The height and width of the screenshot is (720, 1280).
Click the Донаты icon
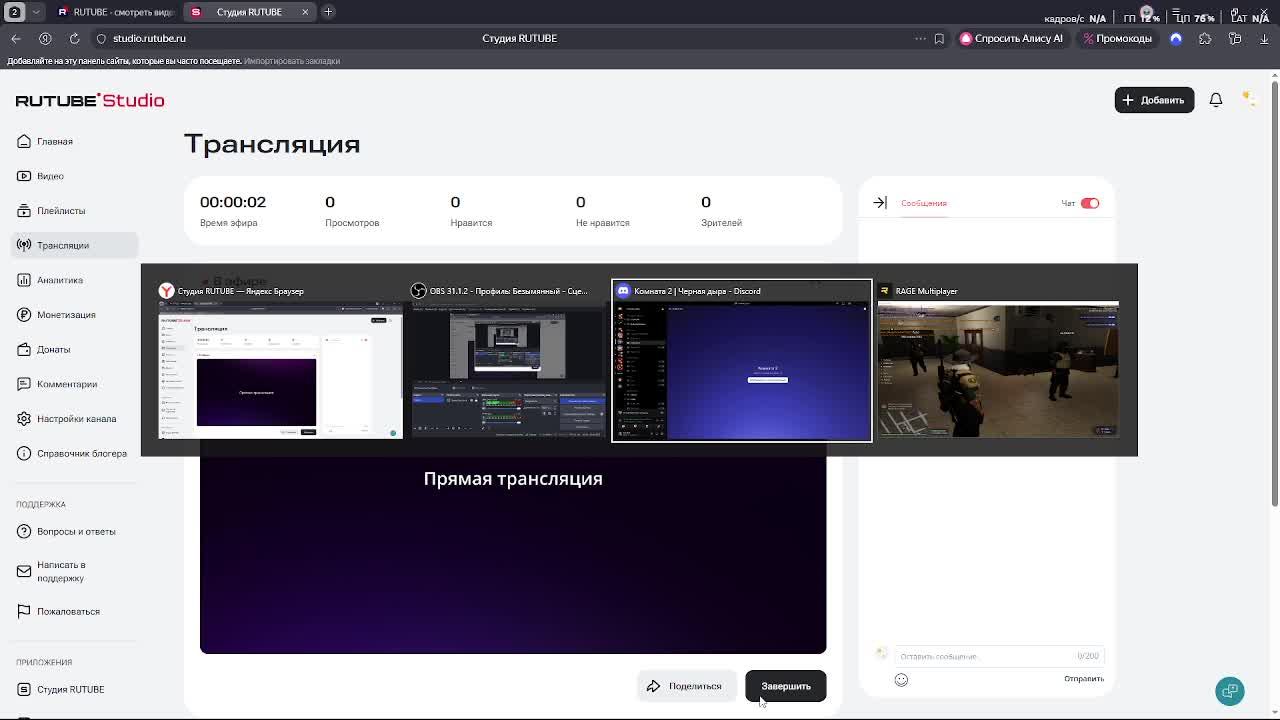click(x=24, y=349)
